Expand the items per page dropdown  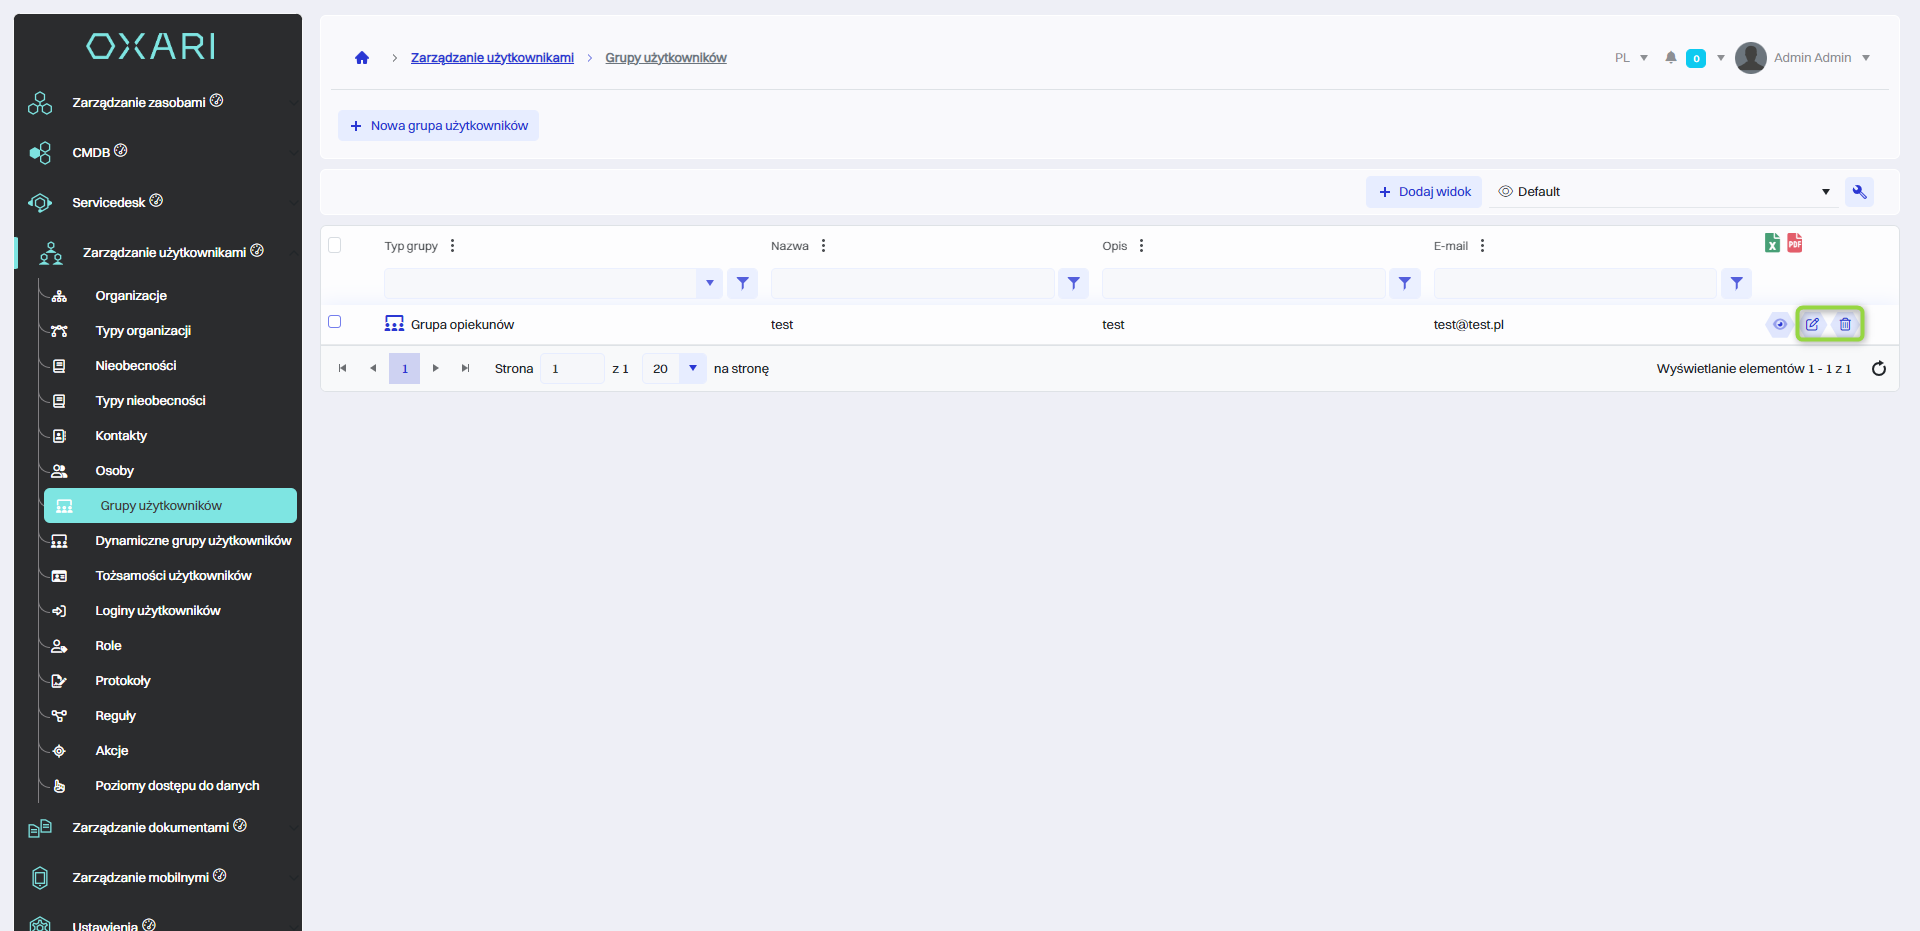pyautogui.click(x=692, y=369)
